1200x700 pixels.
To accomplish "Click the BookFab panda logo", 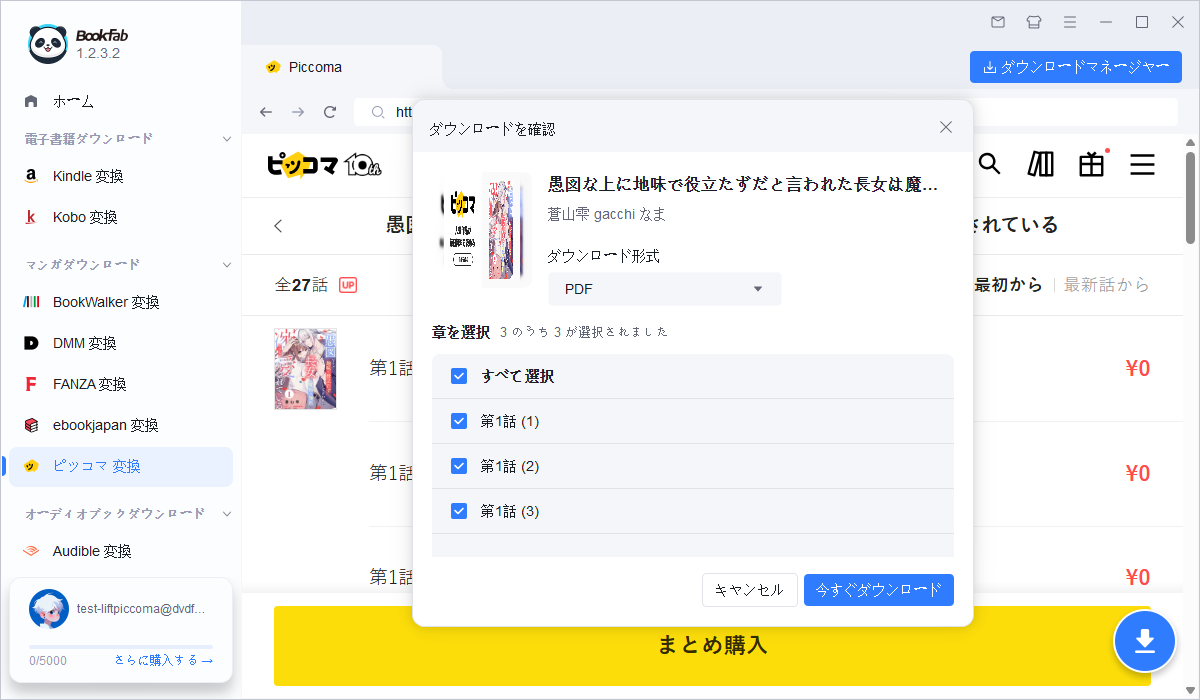I will pyautogui.click(x=46, y=42).
